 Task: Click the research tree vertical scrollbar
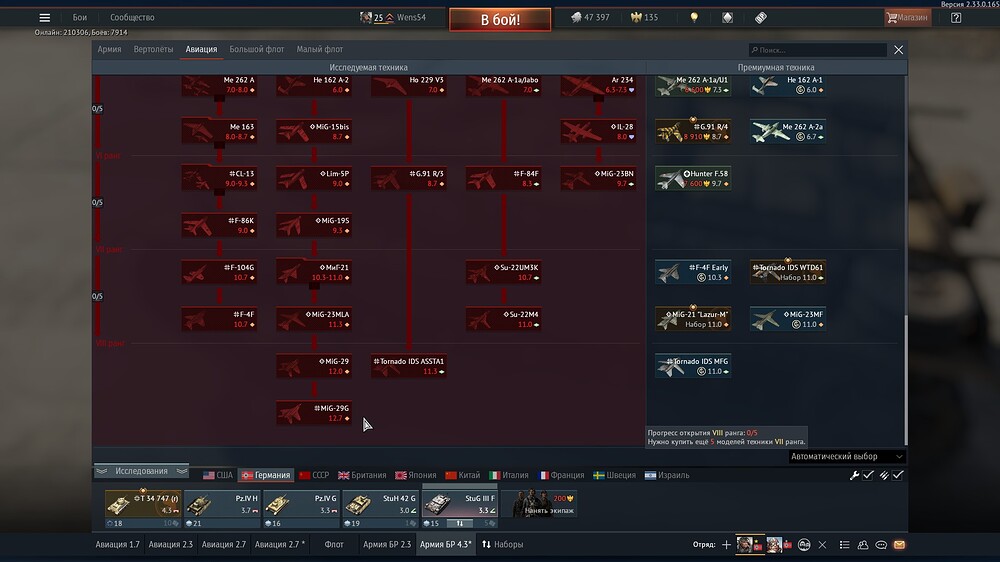[x=906, y=380]
